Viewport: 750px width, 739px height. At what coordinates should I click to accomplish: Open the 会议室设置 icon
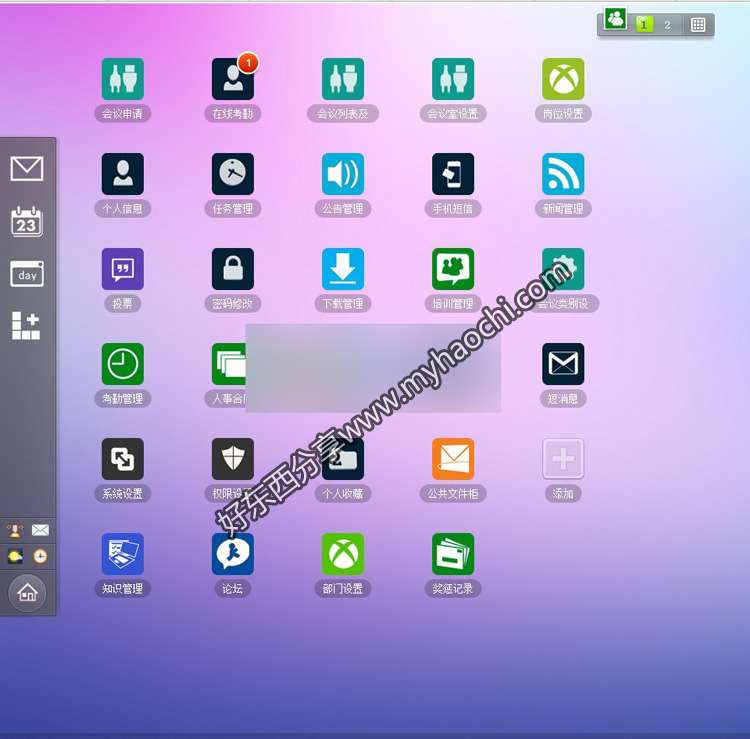tap(453, 79)
